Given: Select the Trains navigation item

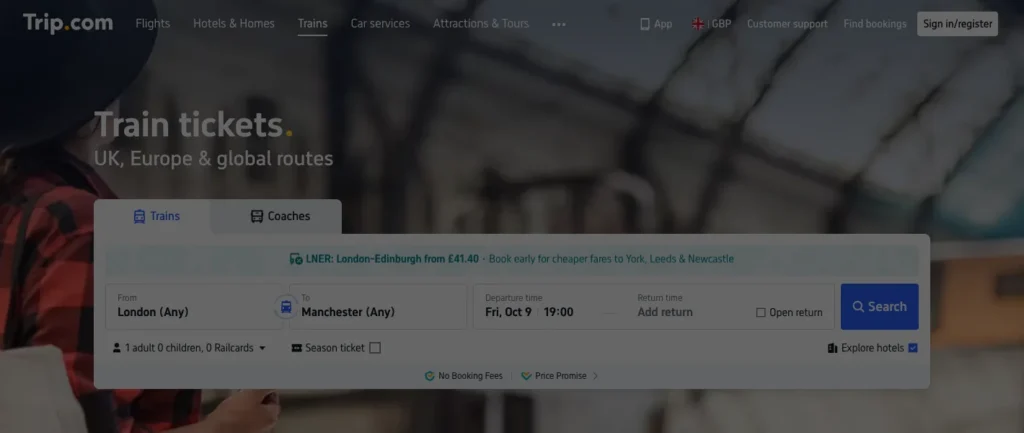Looking at the screenshot, I should point(313,24).
